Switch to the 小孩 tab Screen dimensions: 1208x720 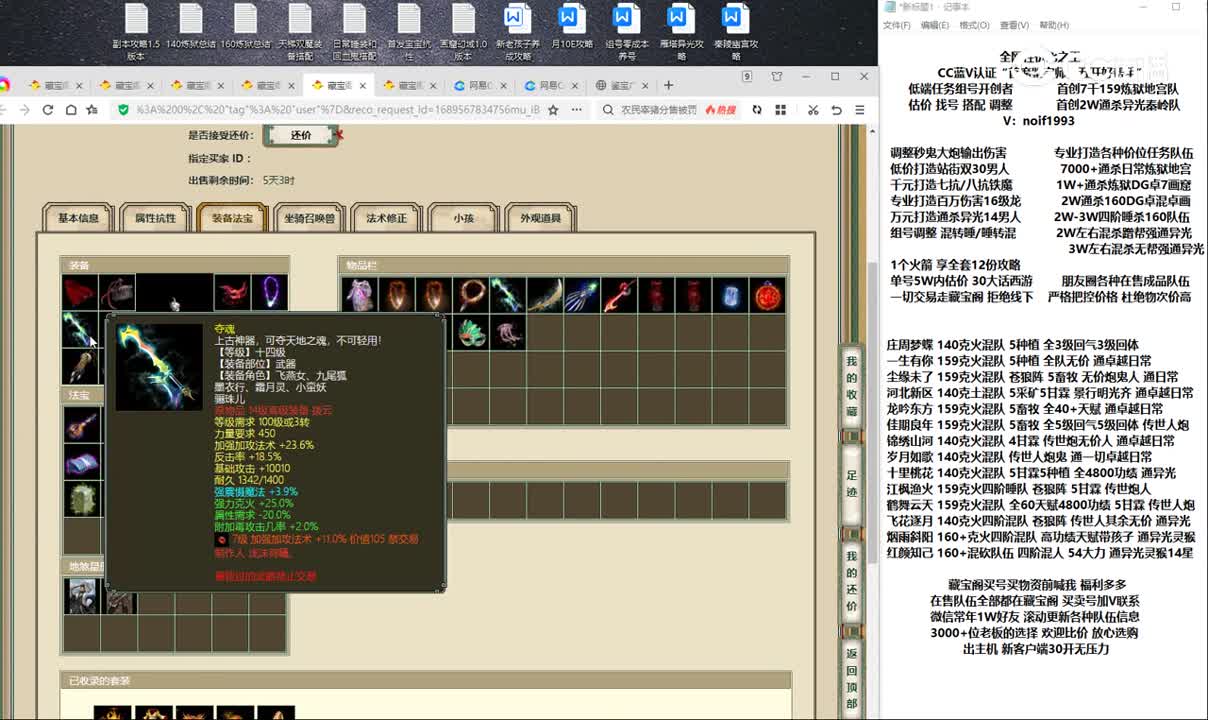point(464,218)
